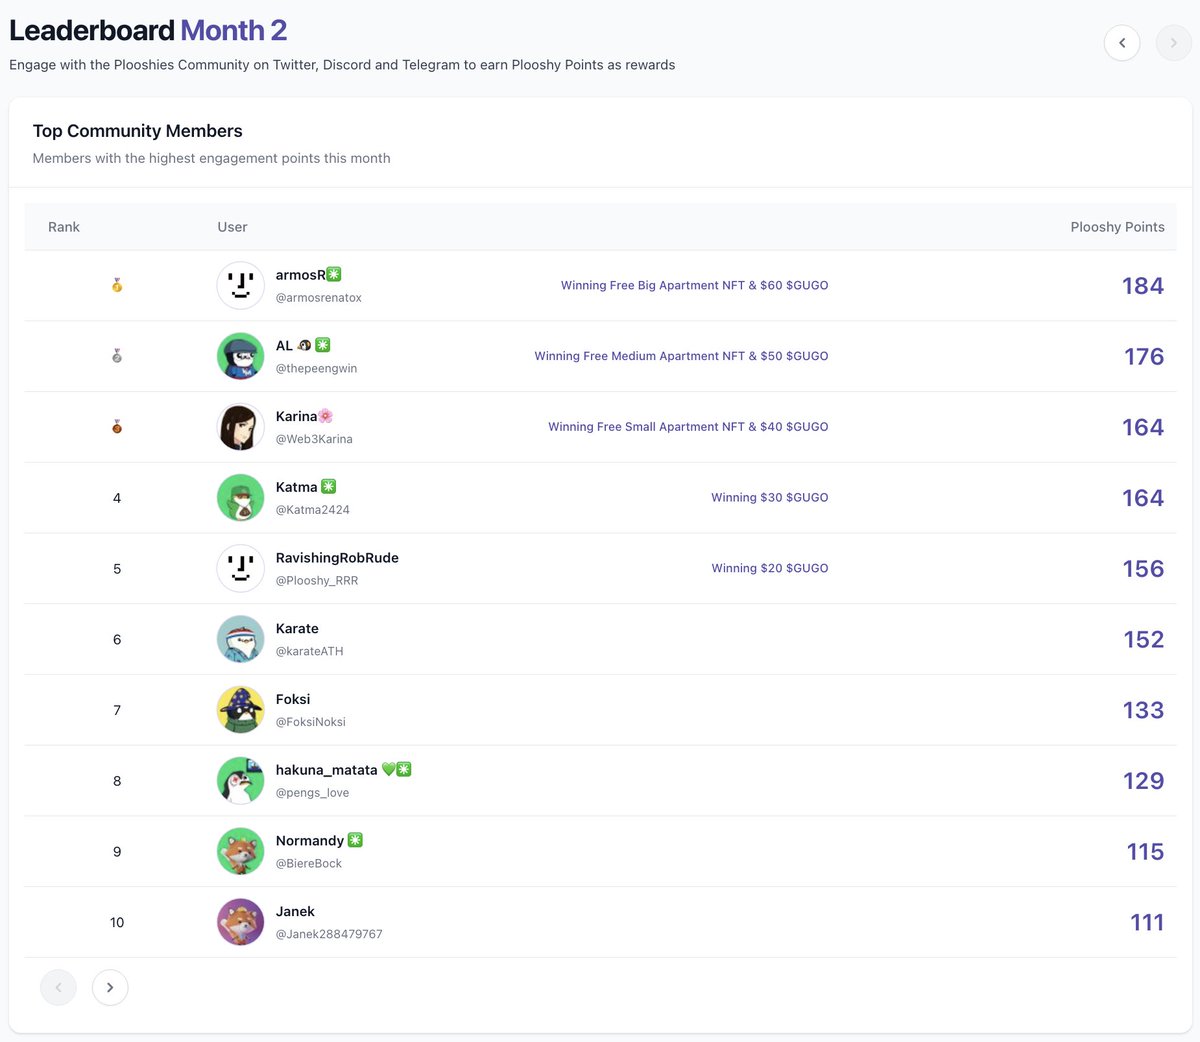Click the disabled next month arrow at top
The width and height of the screenshot is (1200, 1042).
coord(1174,43)
